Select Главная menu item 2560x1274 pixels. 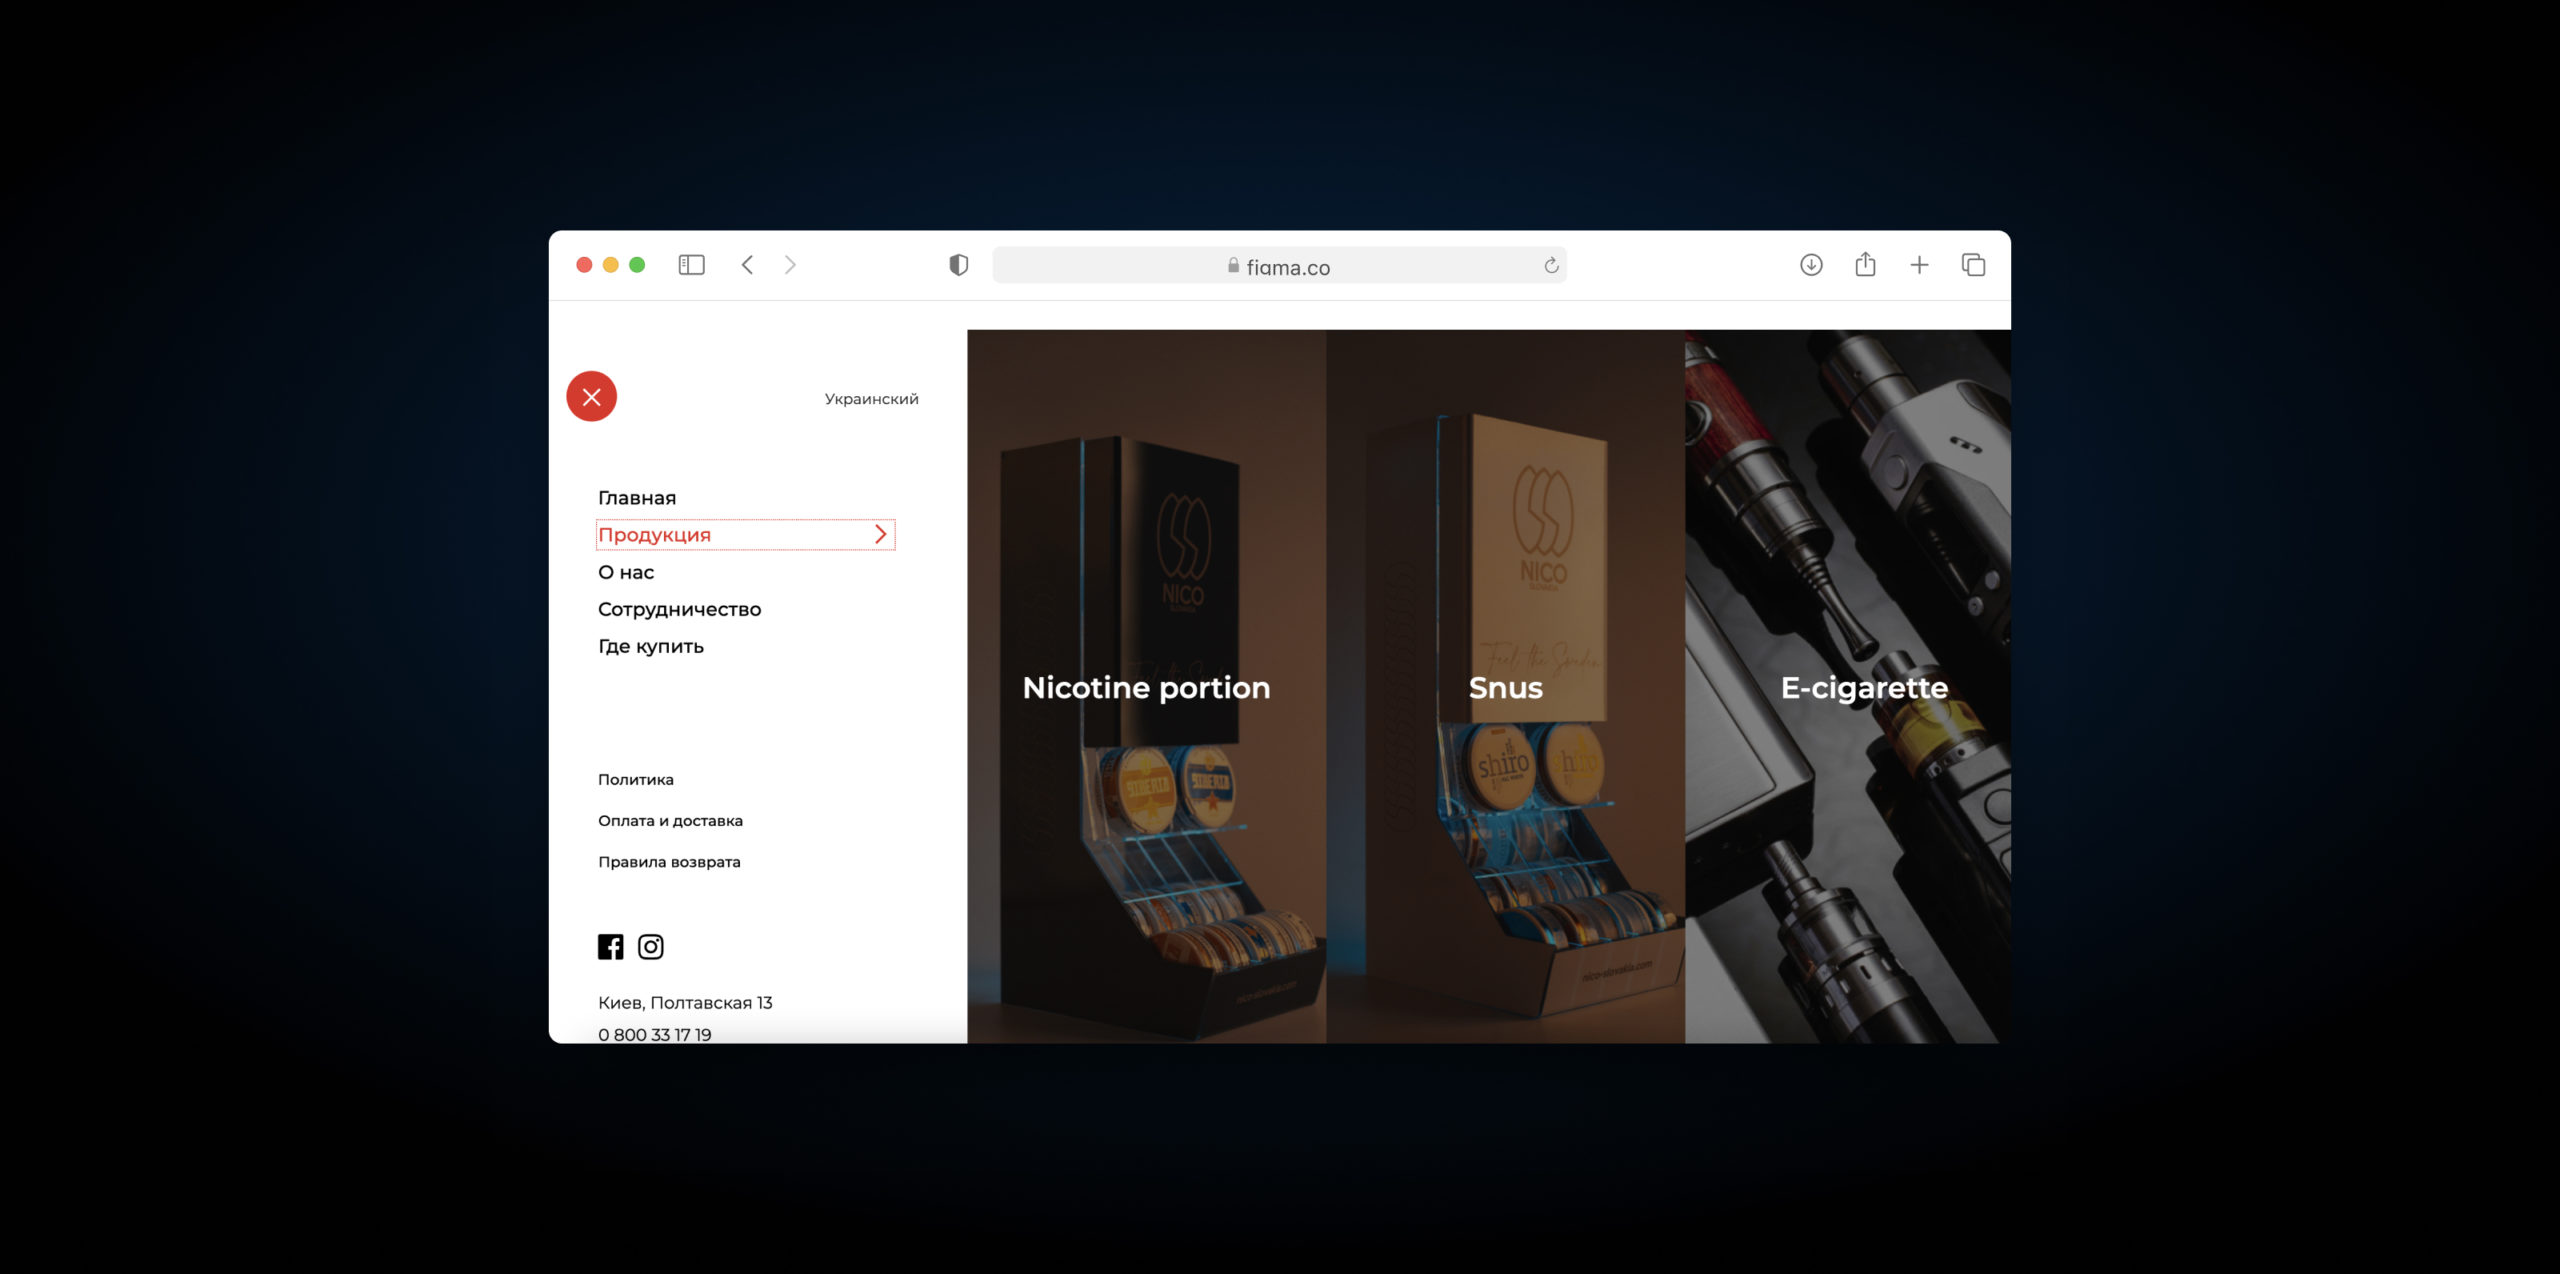(637, 498)
